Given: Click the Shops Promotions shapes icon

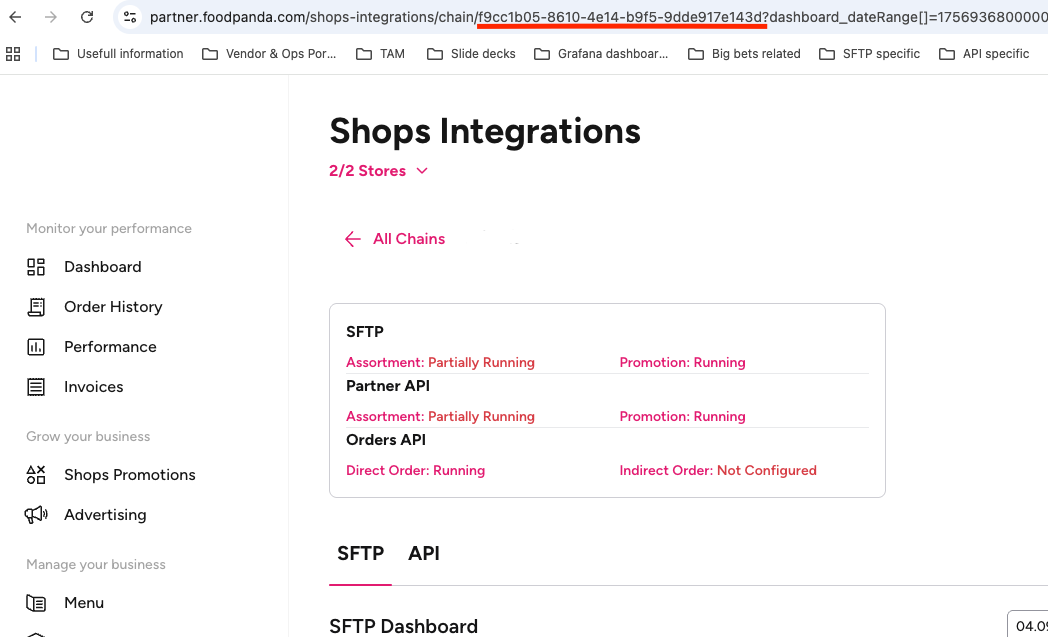Looking at the screenshot, I should [x=36, y=475].
